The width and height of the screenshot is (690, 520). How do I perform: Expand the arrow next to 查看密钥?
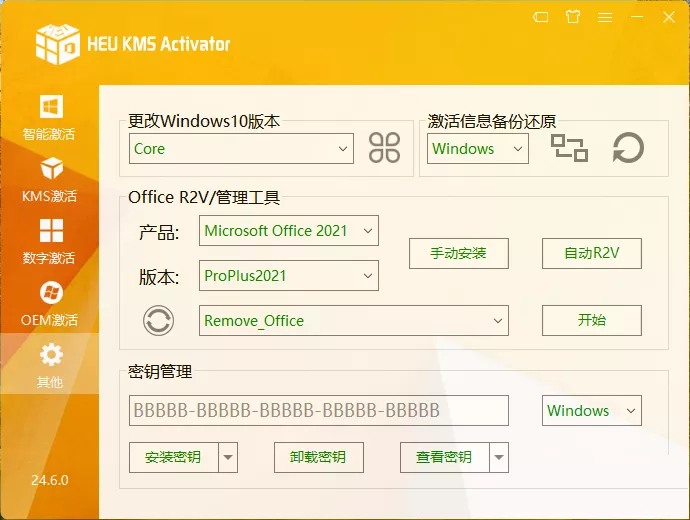click(499, 458)
